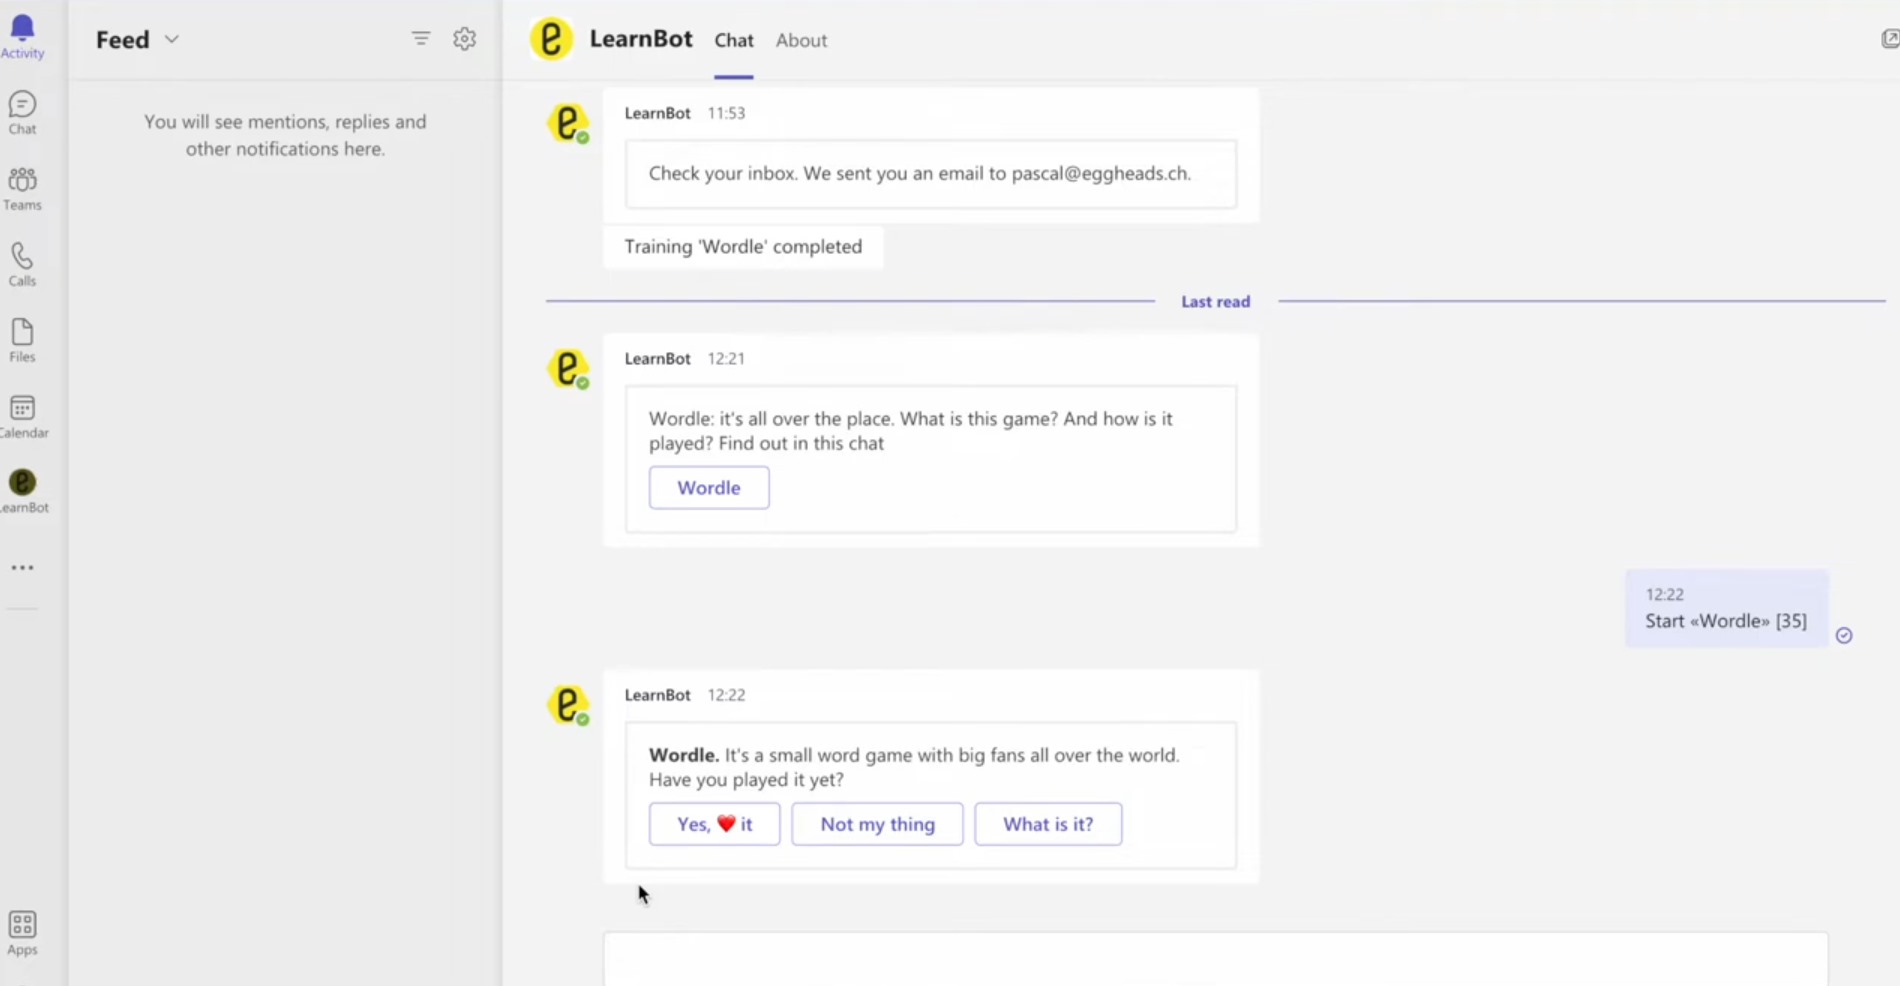Open notification settings gear
Viewport: 1900px width, 986px height.
pyautogui.click(x=465, y=38)
